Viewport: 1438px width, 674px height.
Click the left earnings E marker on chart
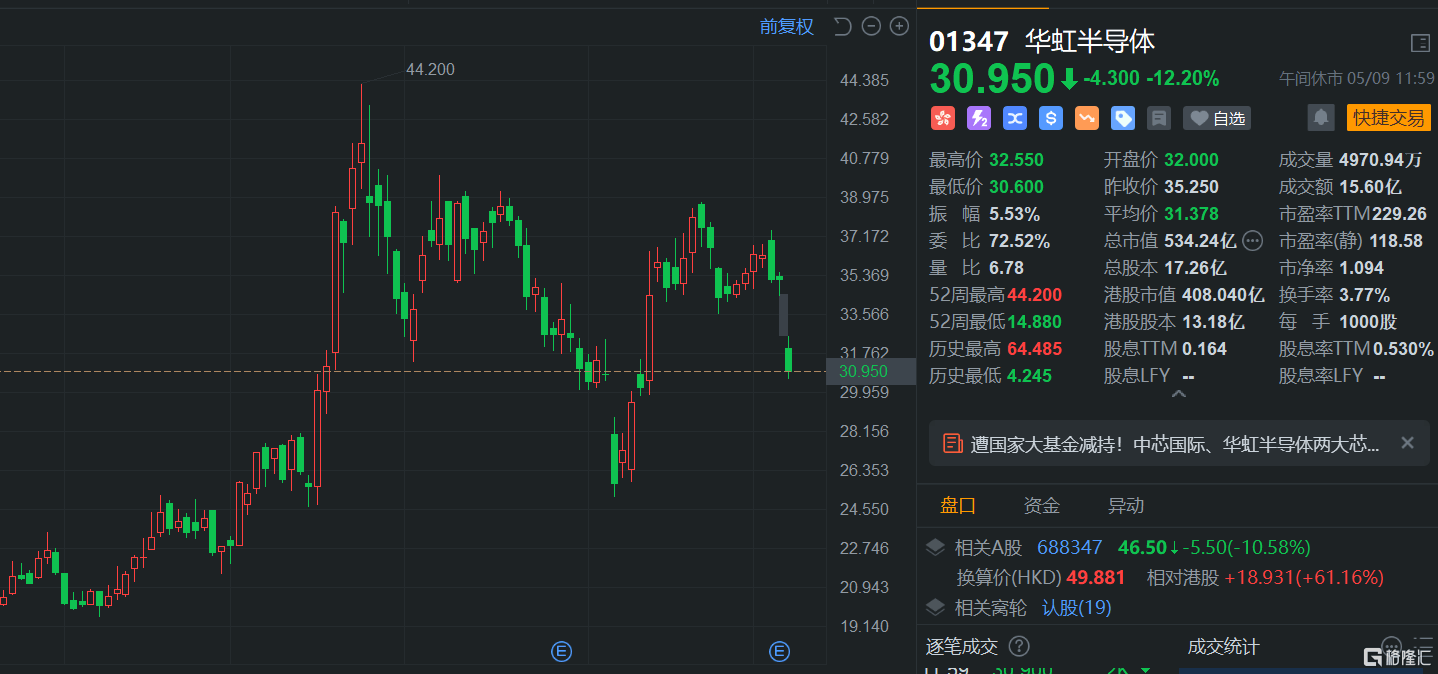coord(561,652)
